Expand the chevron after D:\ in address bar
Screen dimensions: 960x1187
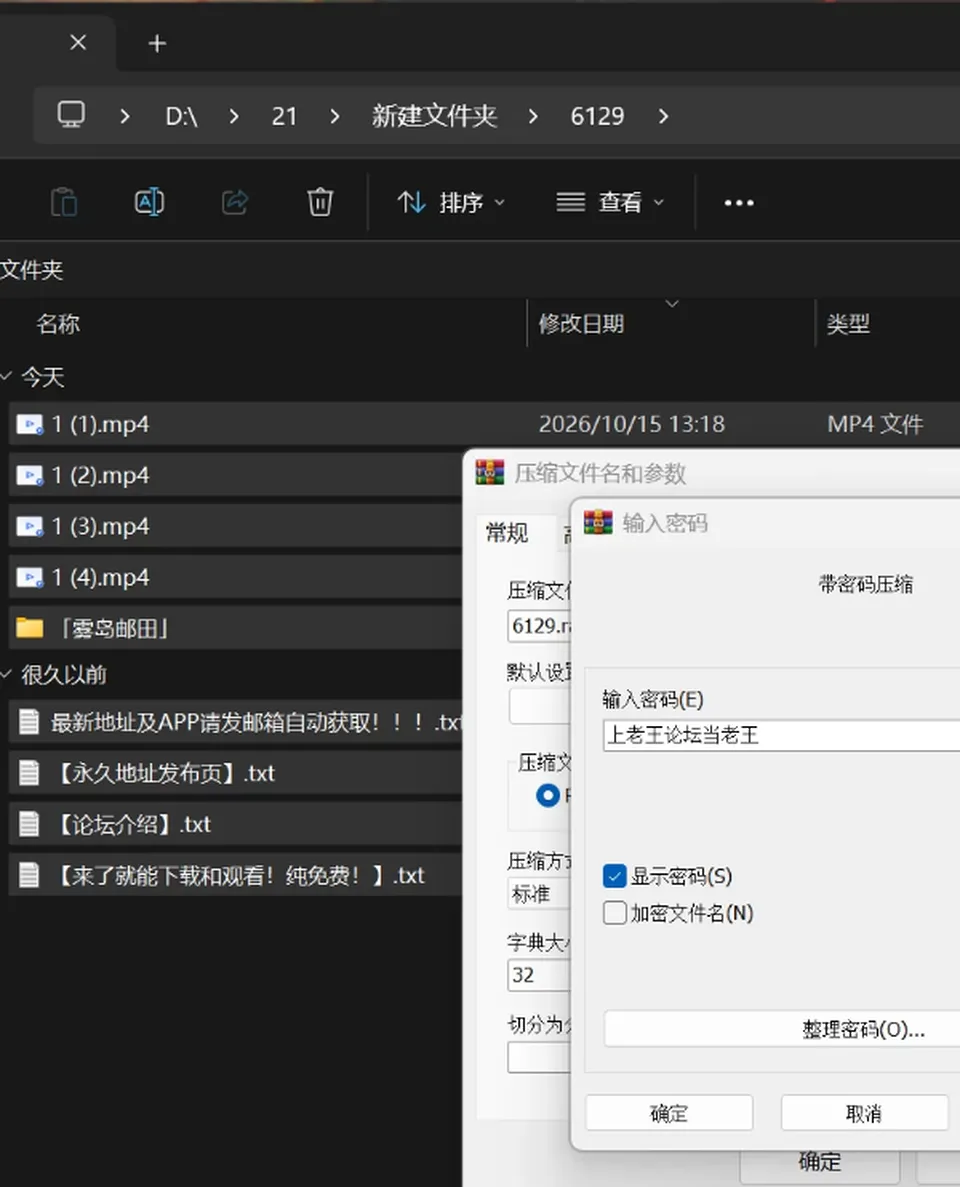point(233,116)
